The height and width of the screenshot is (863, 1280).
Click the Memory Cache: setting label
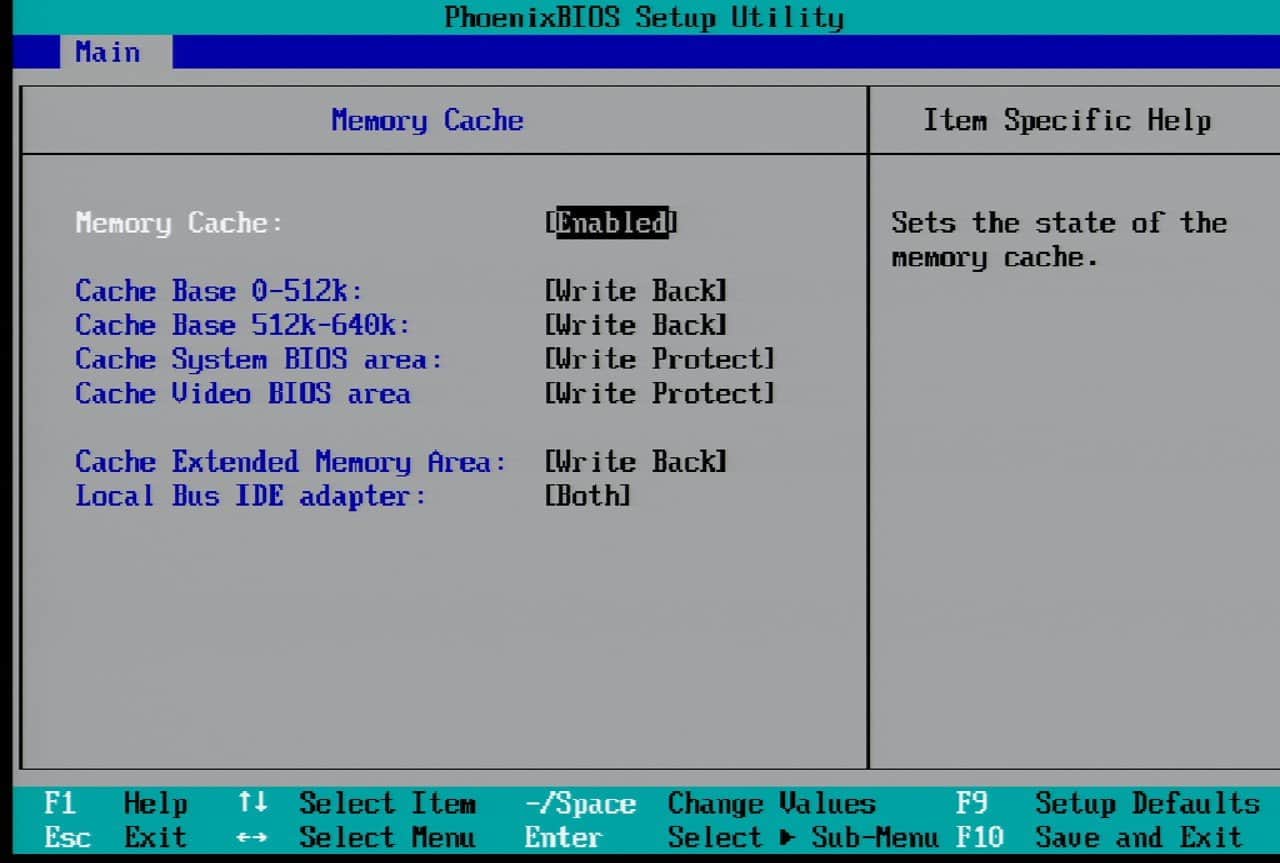(x=179, y=222)
